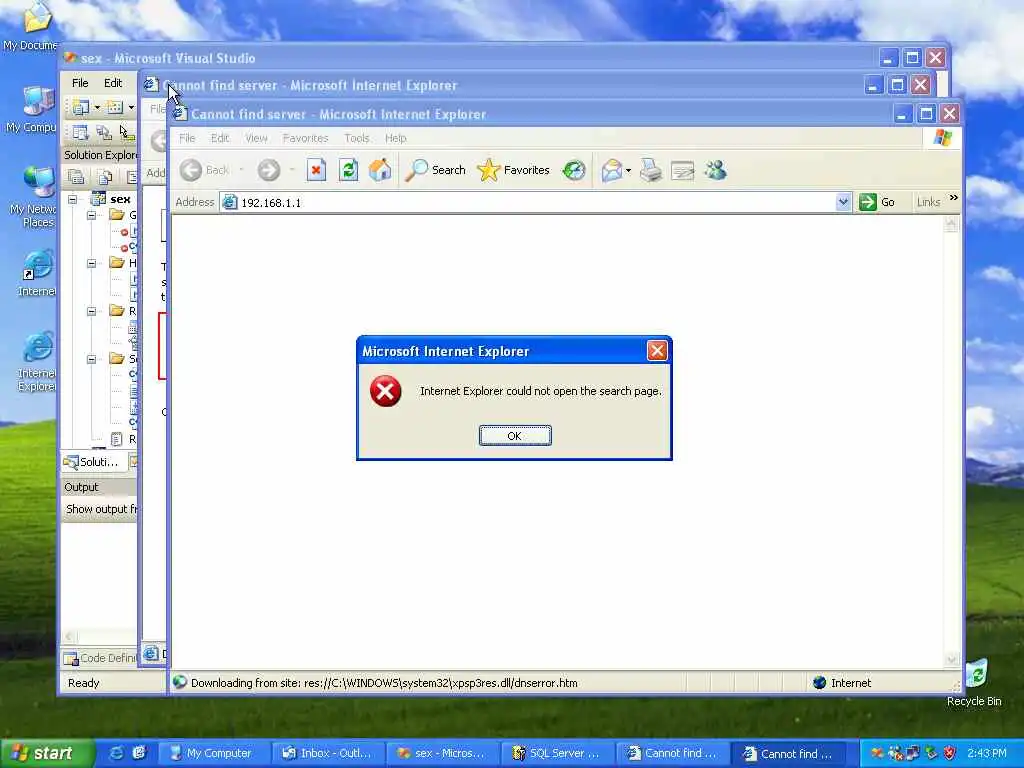Viewport: 1024px width, 768px height.
Task: Click the first icon in Solution Explorer toolbar
Action: pyautogui.click(x=76, y=176)
